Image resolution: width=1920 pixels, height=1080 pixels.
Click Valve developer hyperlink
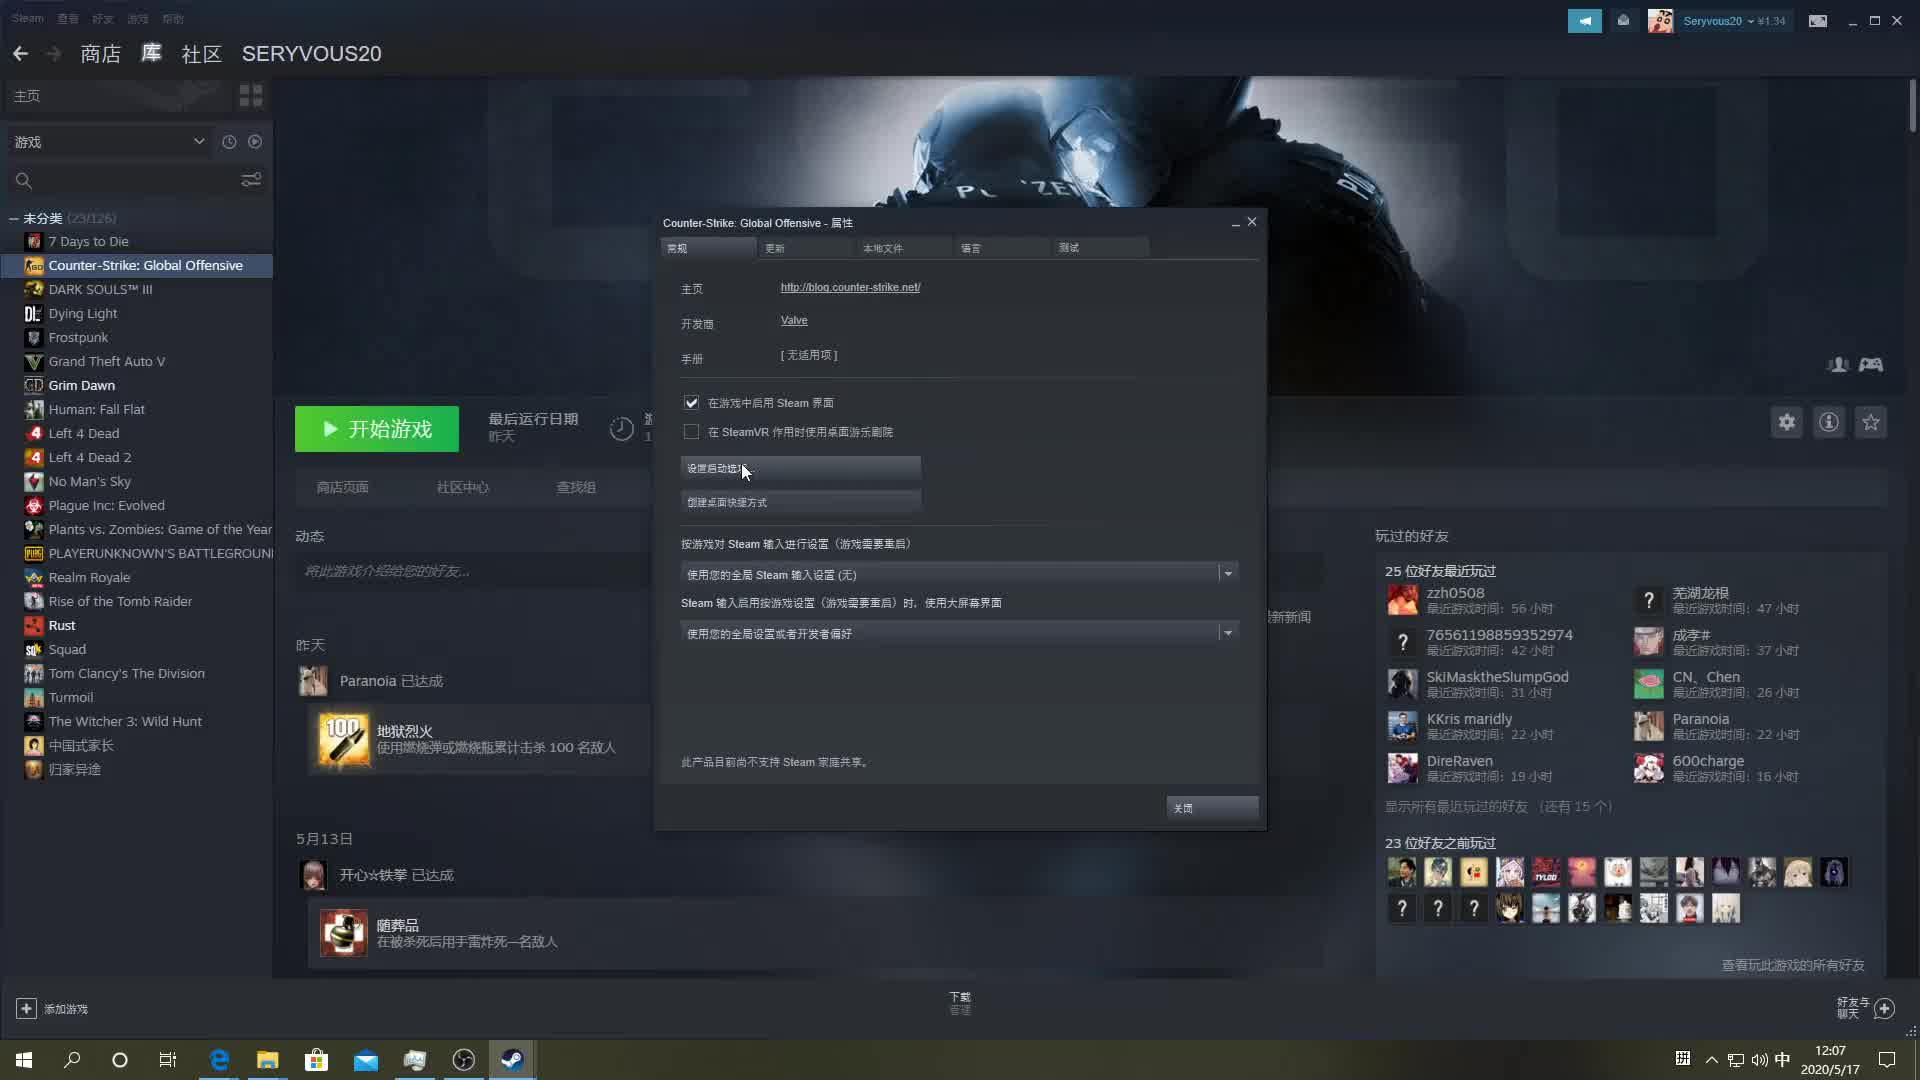pos(794,320)
